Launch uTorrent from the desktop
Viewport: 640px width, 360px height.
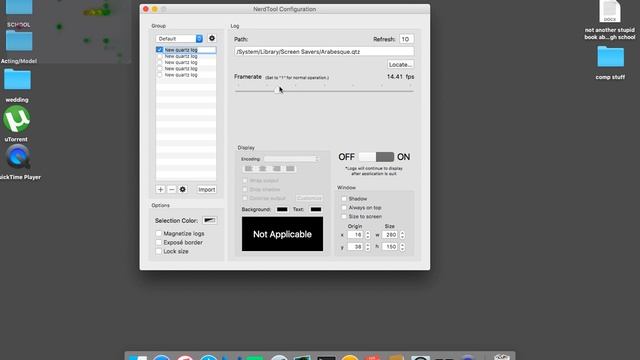16,119
